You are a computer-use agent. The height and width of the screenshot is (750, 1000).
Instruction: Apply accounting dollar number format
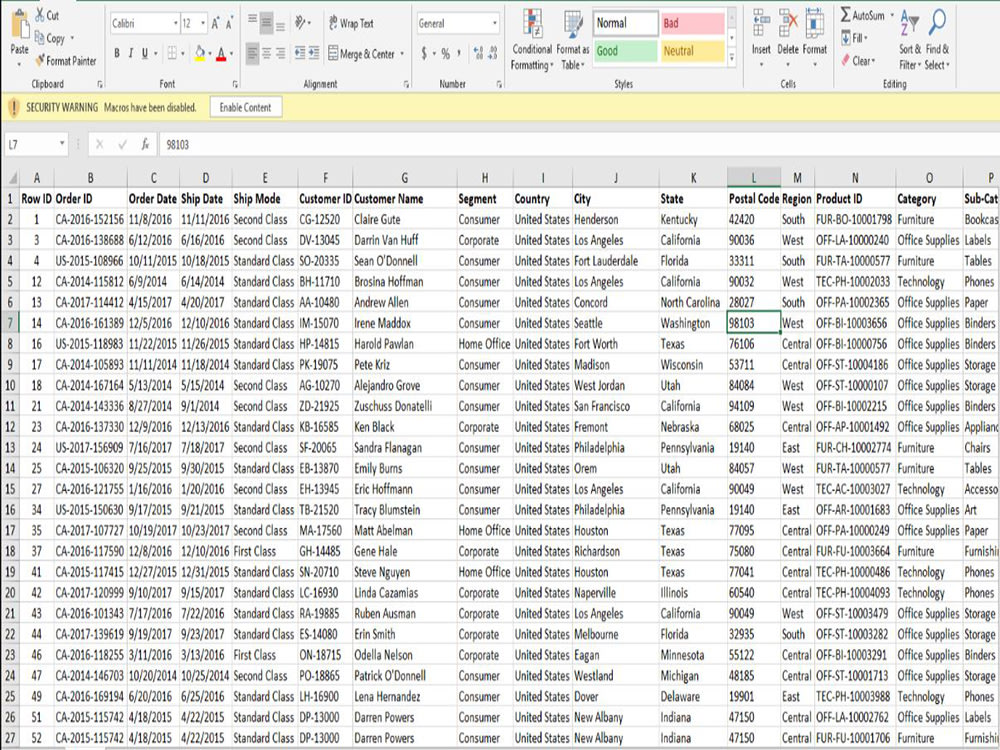pos(424,54)
